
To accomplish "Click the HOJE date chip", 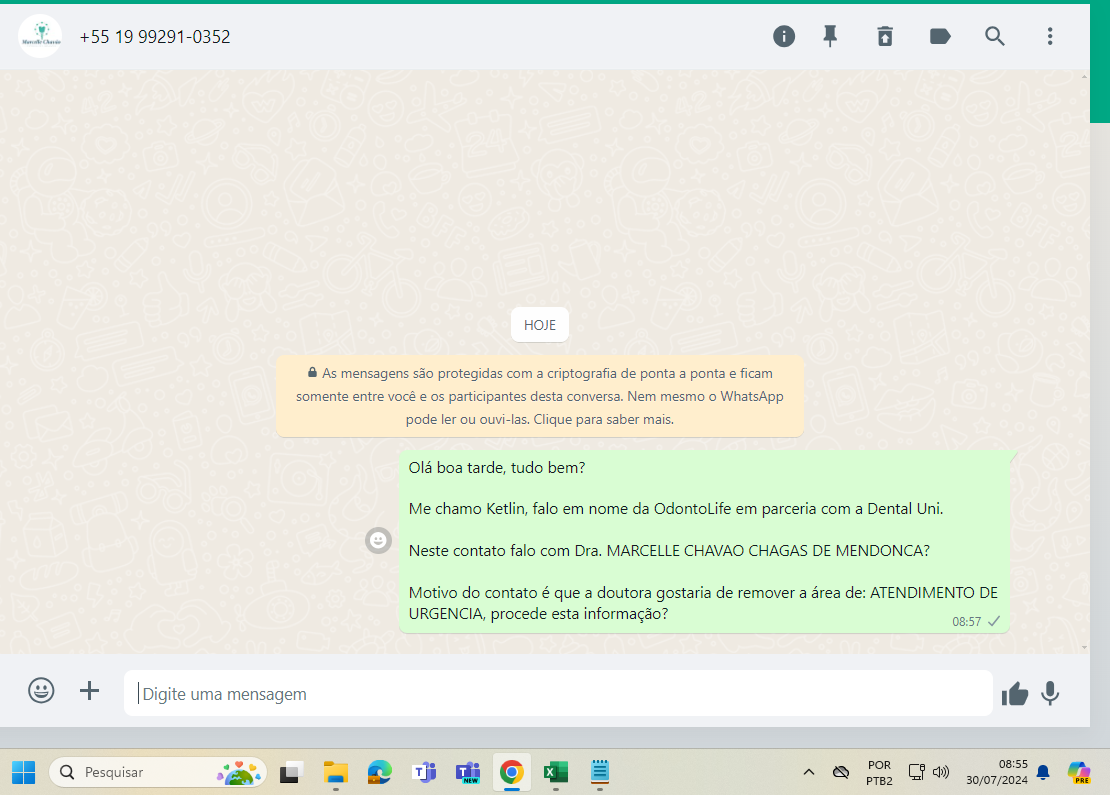I will [539, 325].
